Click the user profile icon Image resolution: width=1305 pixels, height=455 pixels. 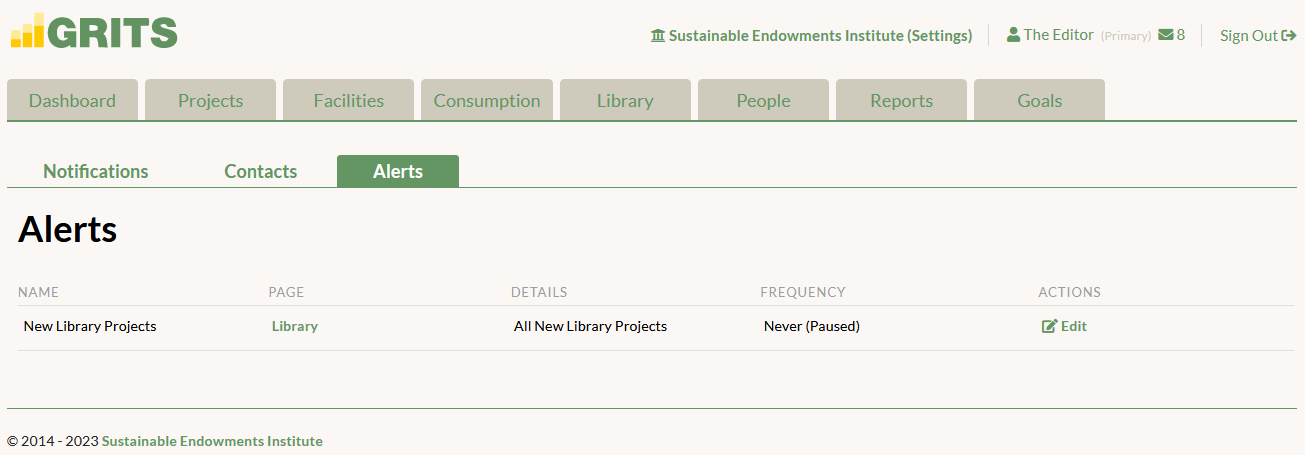pyautogui.click(x=1013, y=34)
